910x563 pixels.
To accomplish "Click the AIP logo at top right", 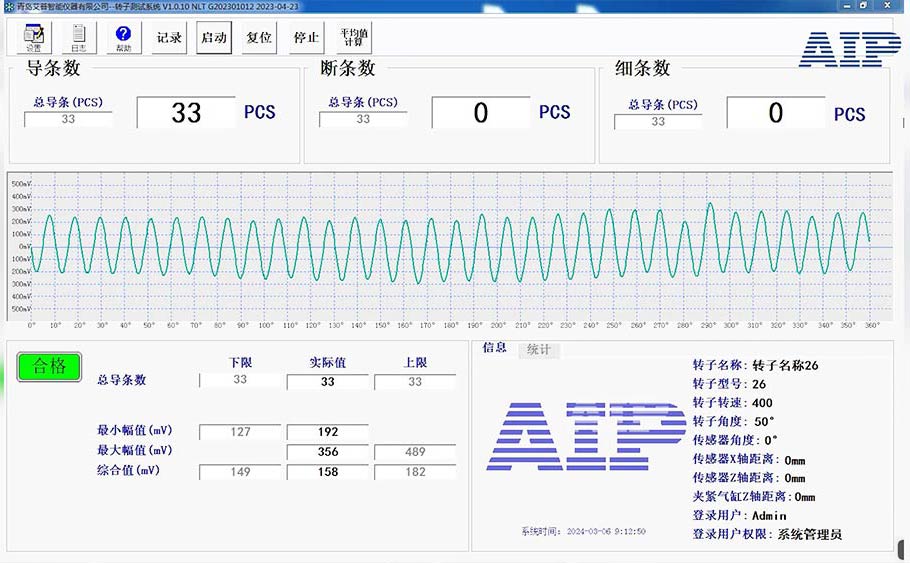I will 849,48.
